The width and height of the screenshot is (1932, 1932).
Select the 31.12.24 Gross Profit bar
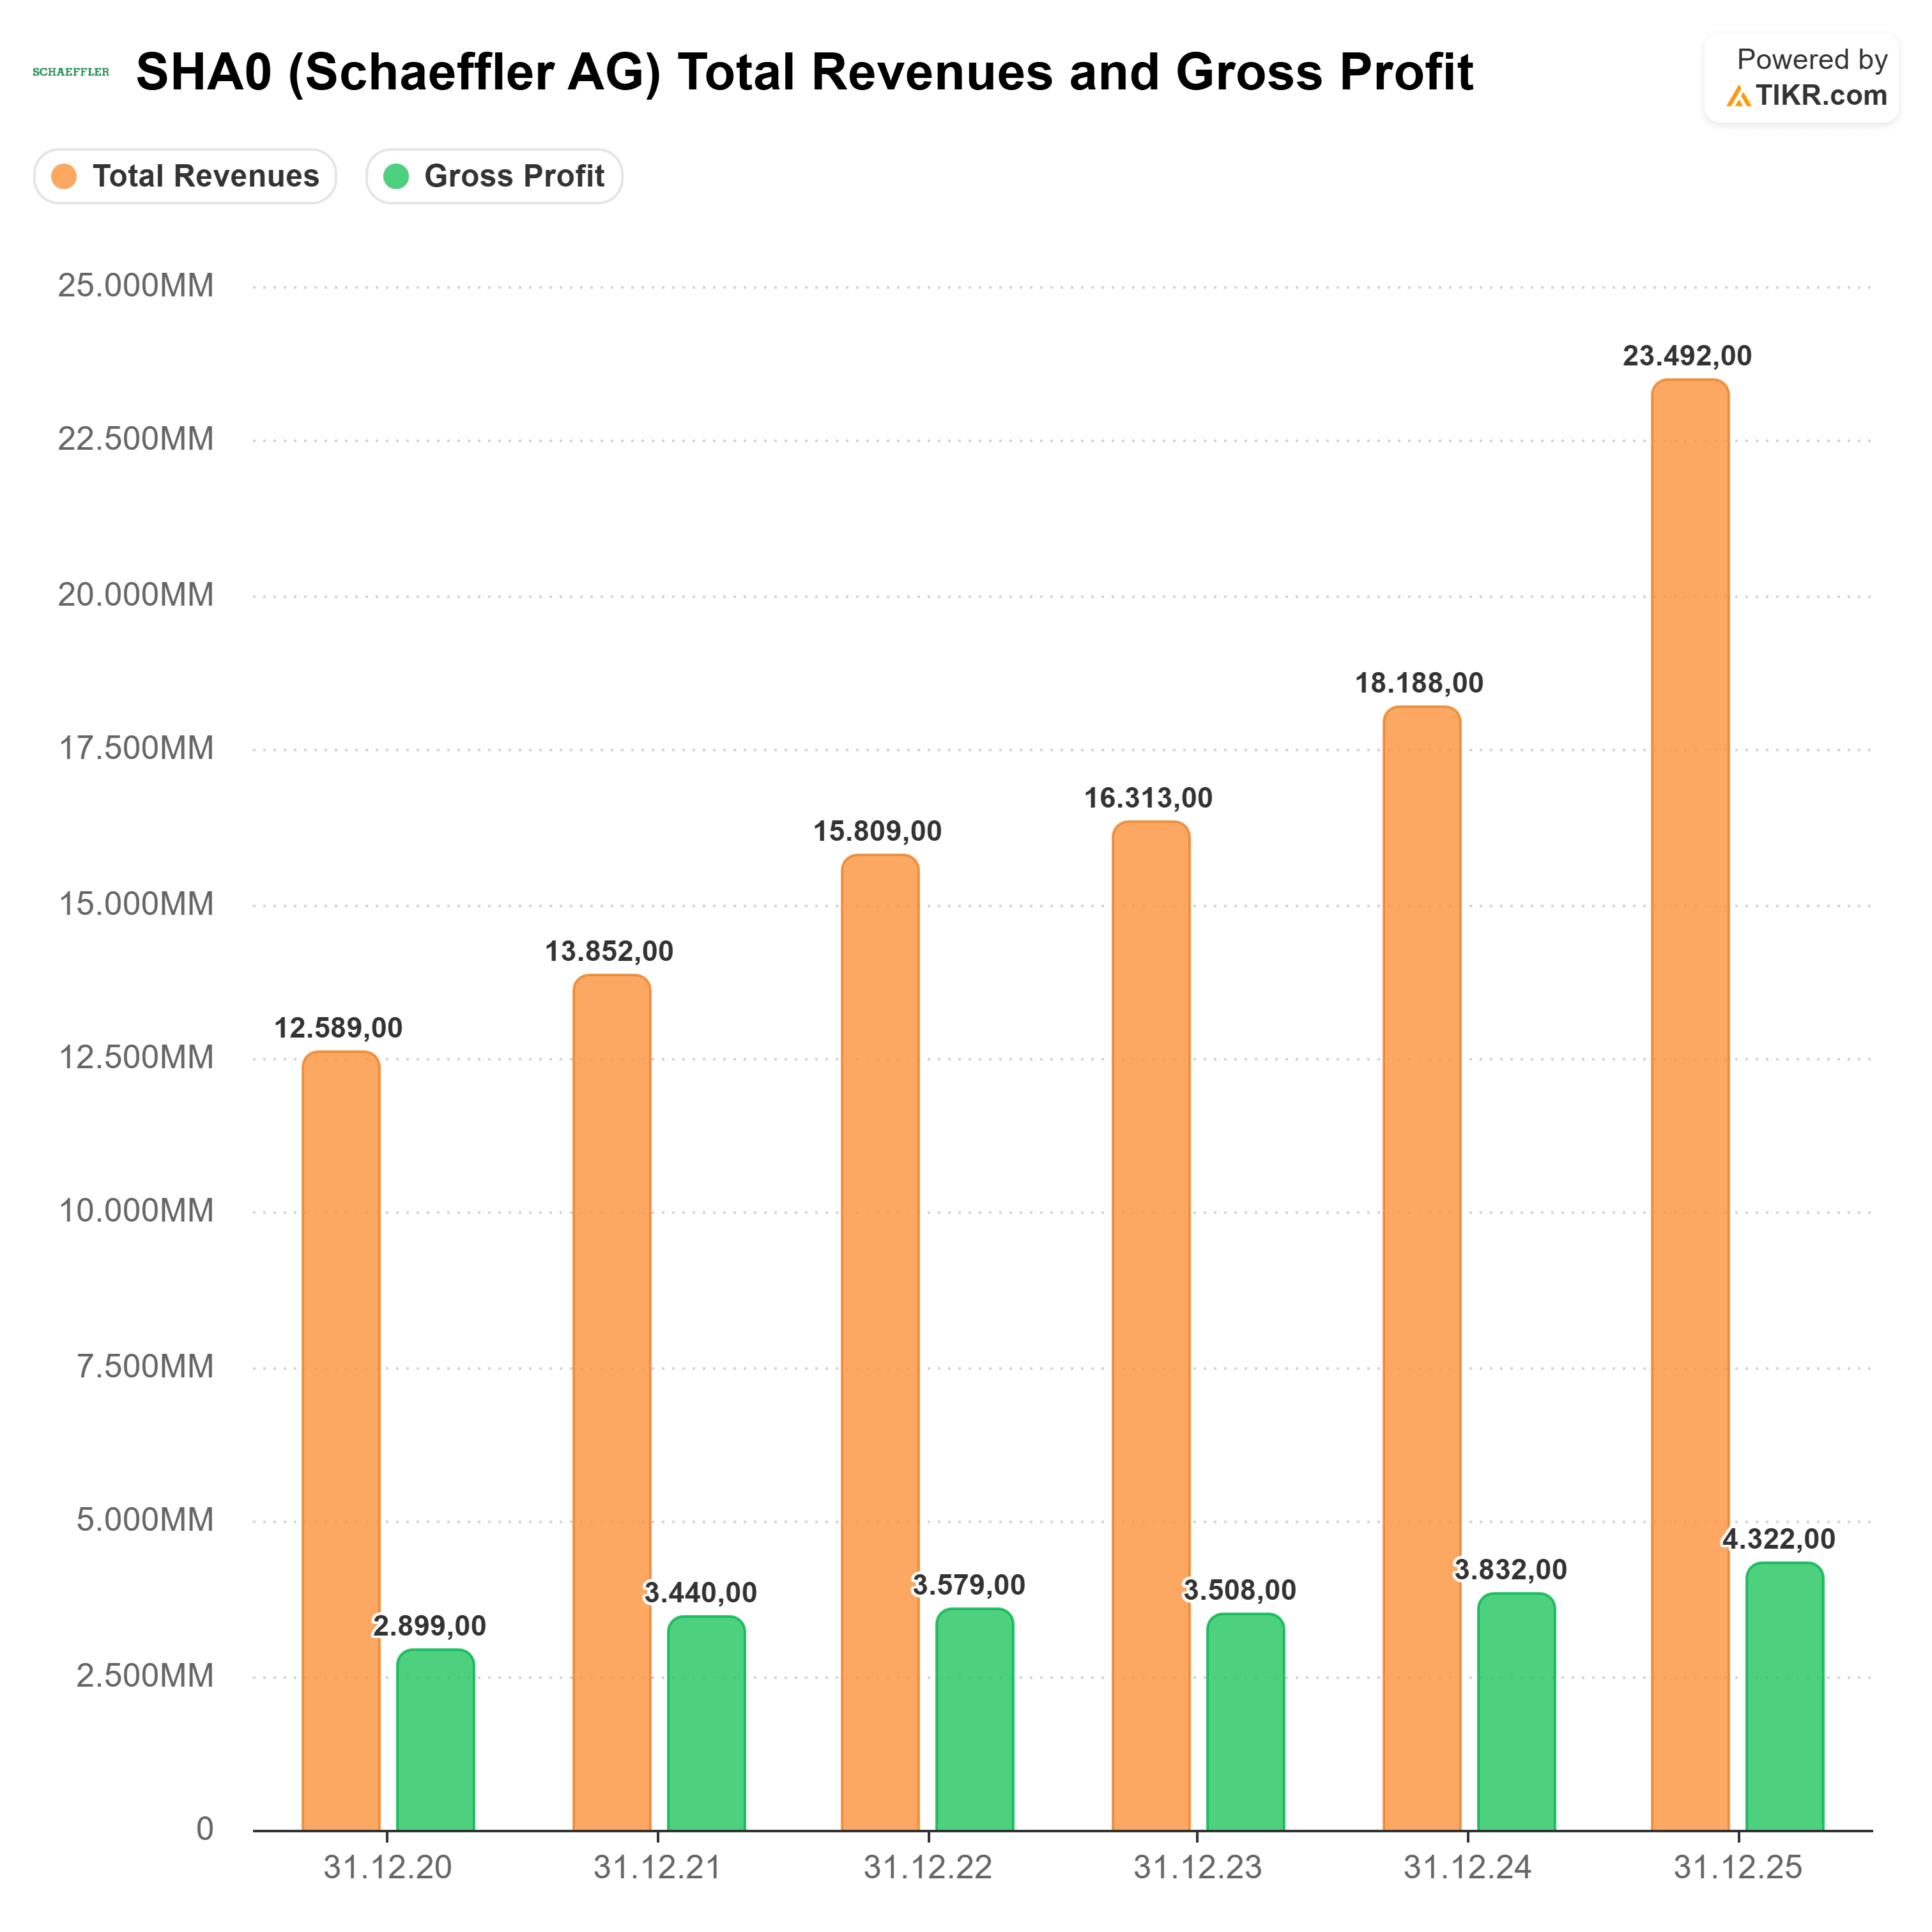tap(1516, 1712)
